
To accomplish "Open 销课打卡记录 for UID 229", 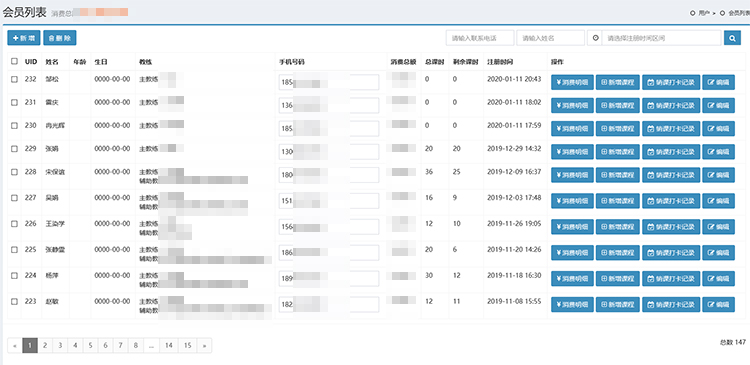I will coord(671,152).
